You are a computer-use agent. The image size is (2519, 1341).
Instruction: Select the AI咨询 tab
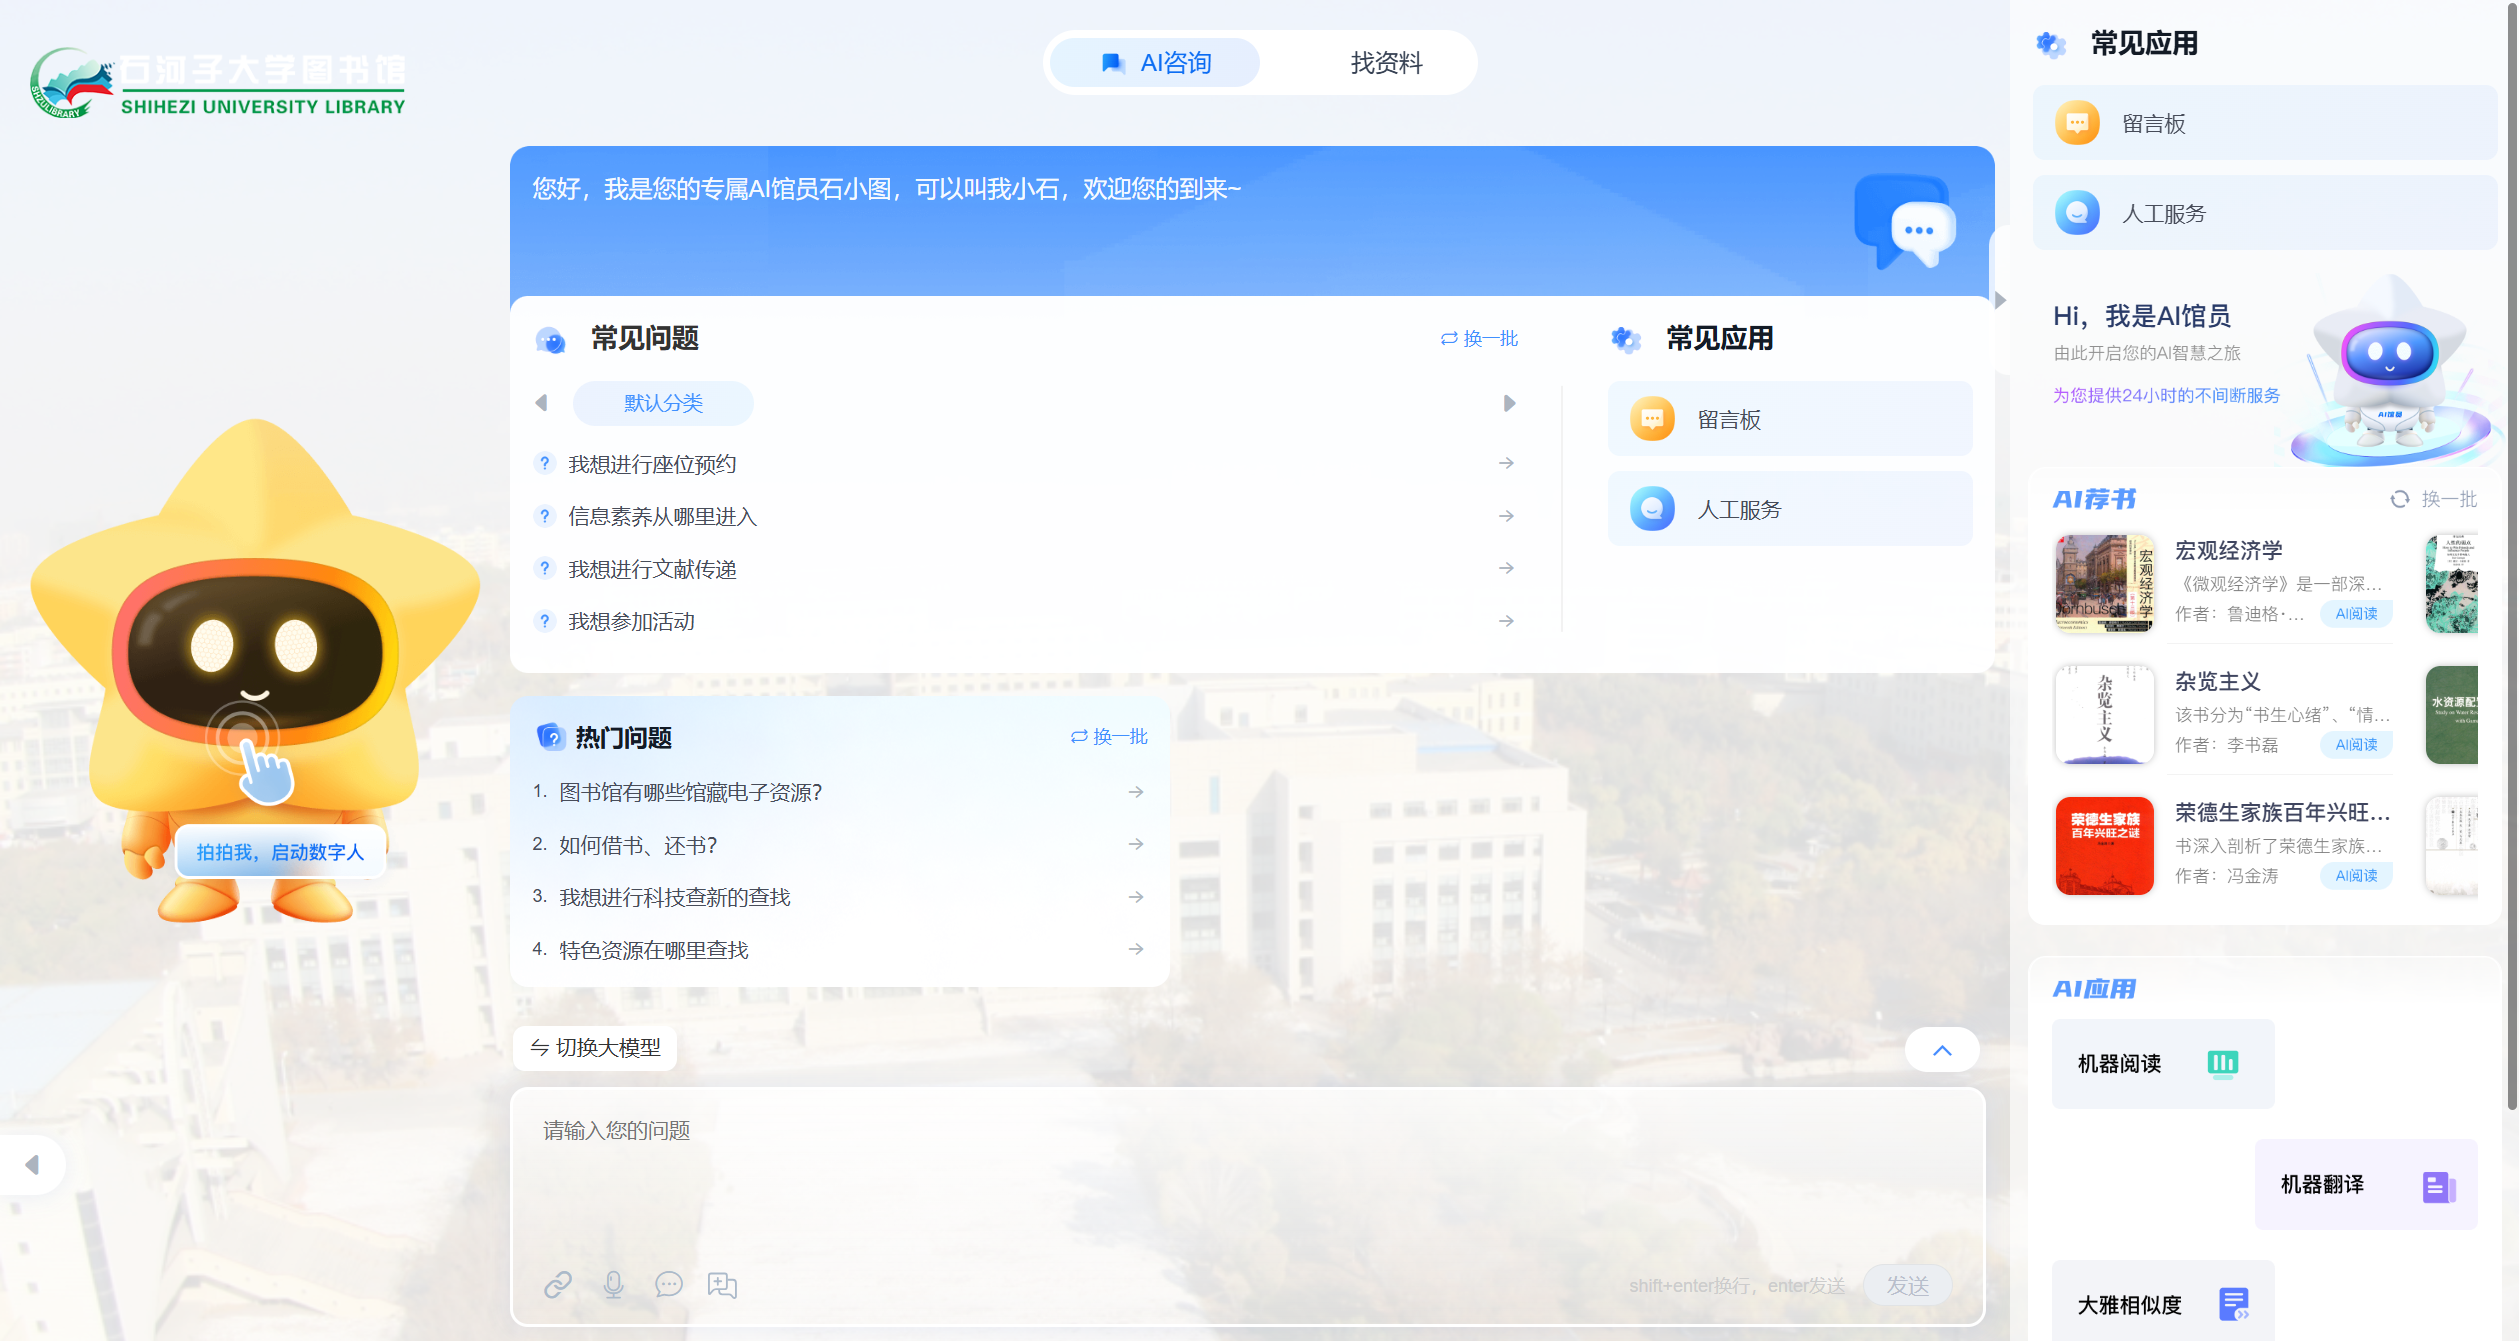tap(1156, 63)
